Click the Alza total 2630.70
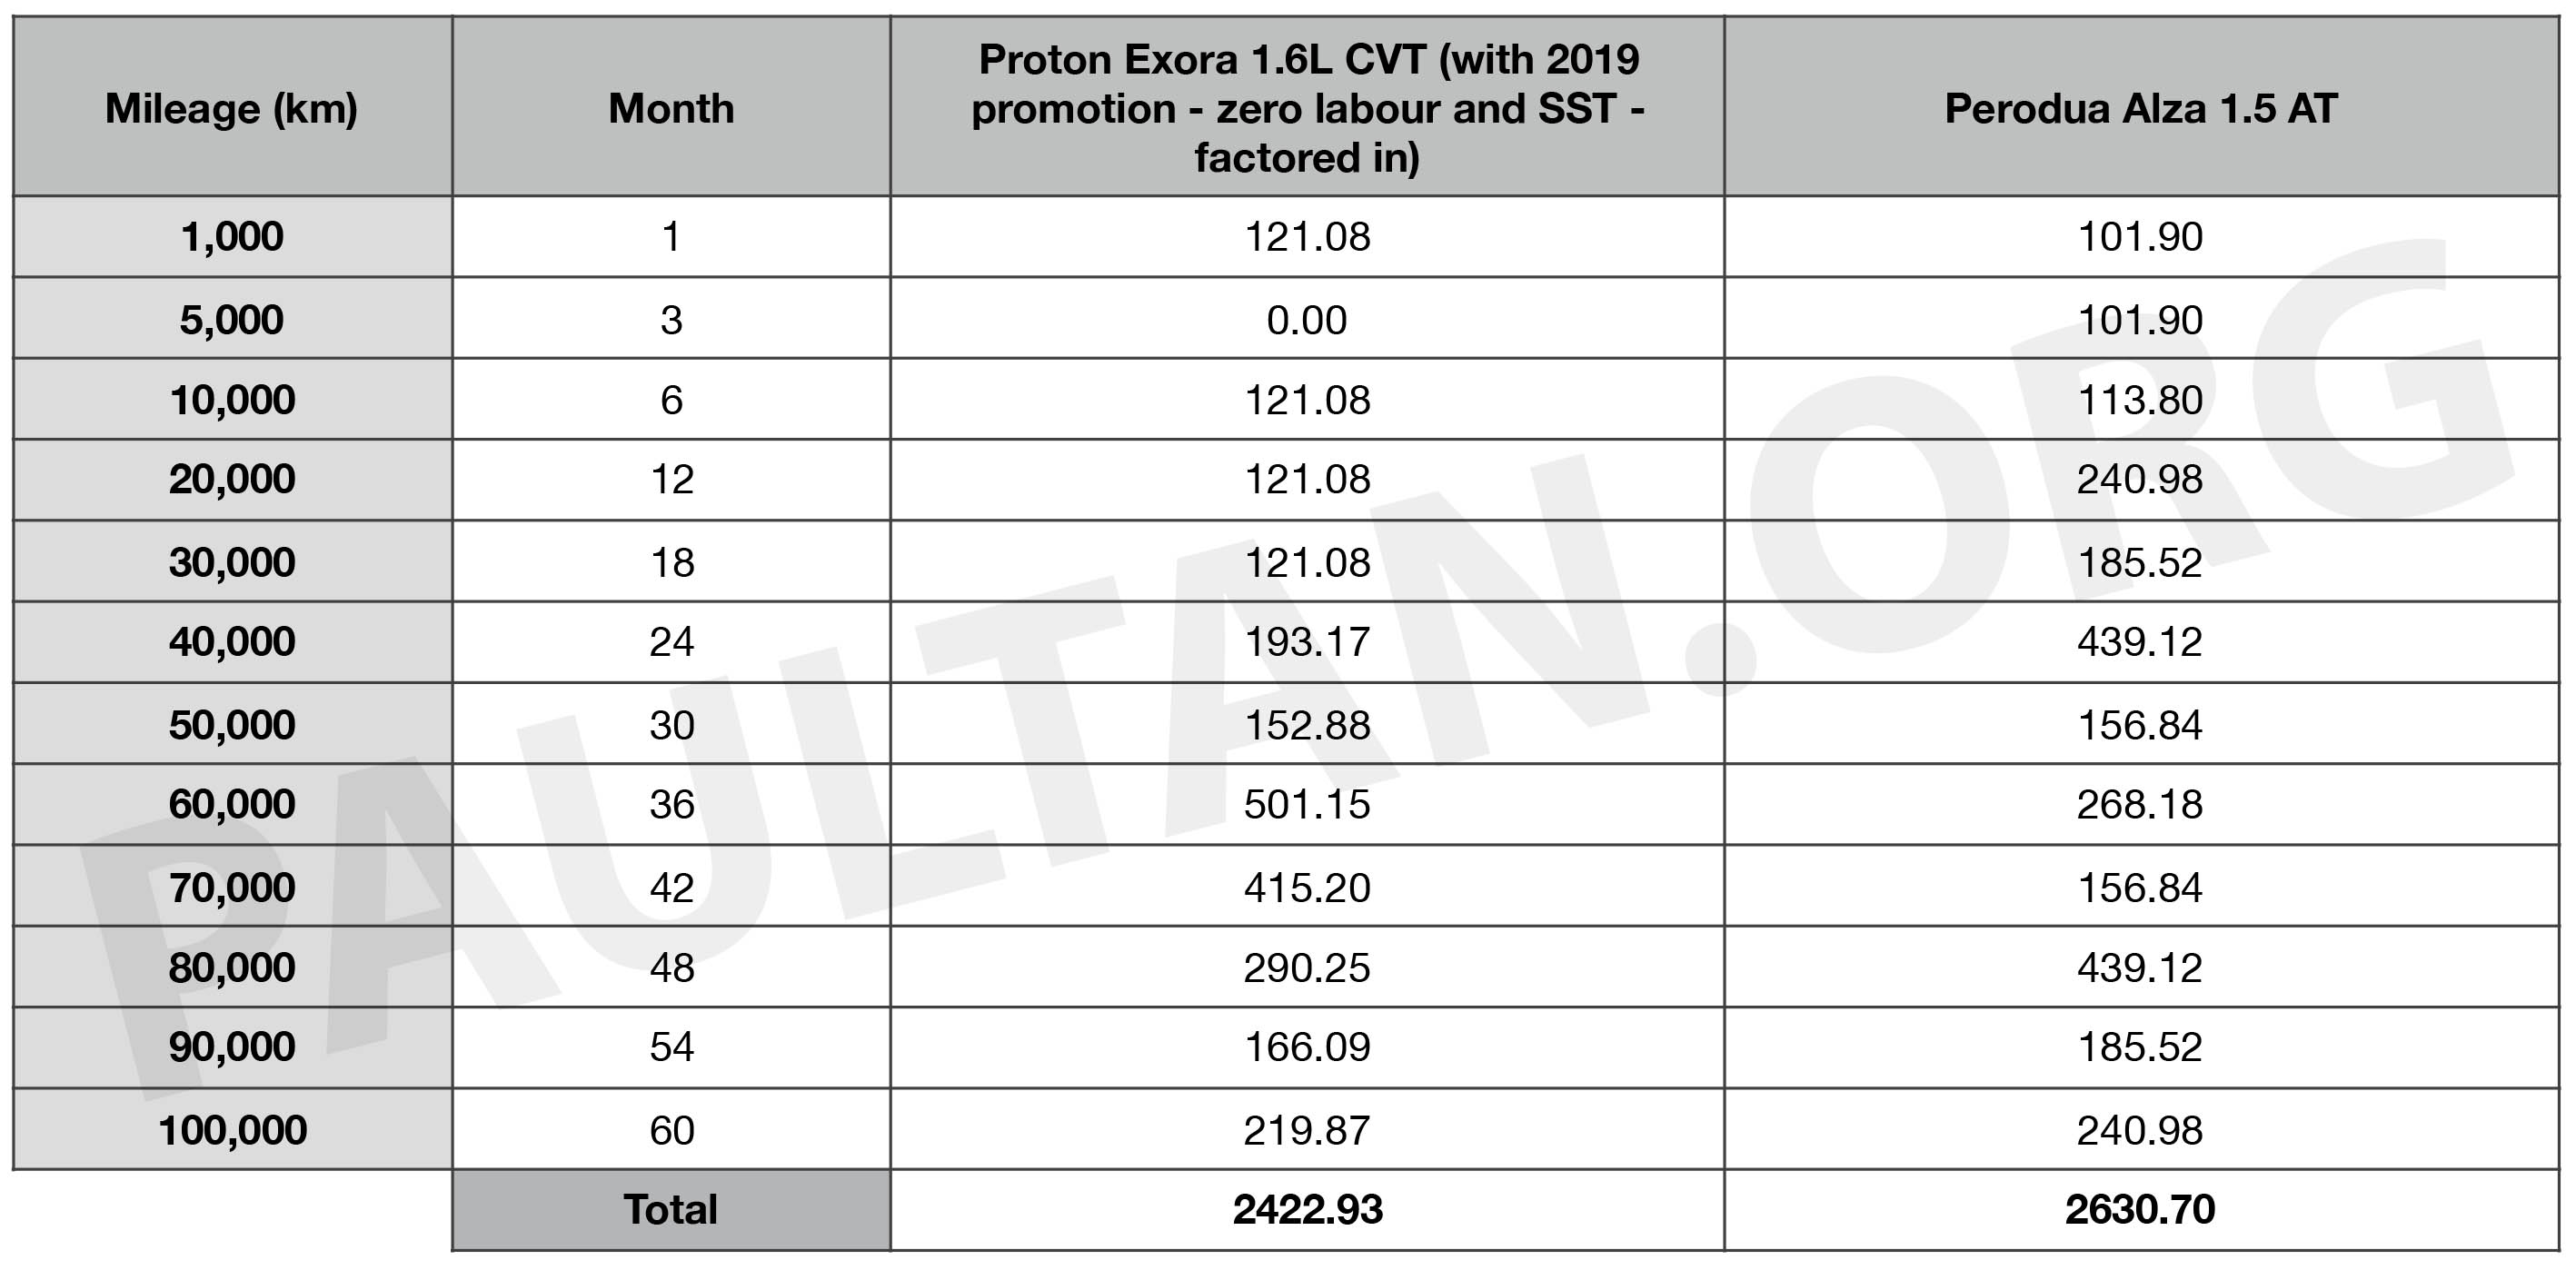This screenshot has width=2576, height=1270. click(x=2141, y=1210)
